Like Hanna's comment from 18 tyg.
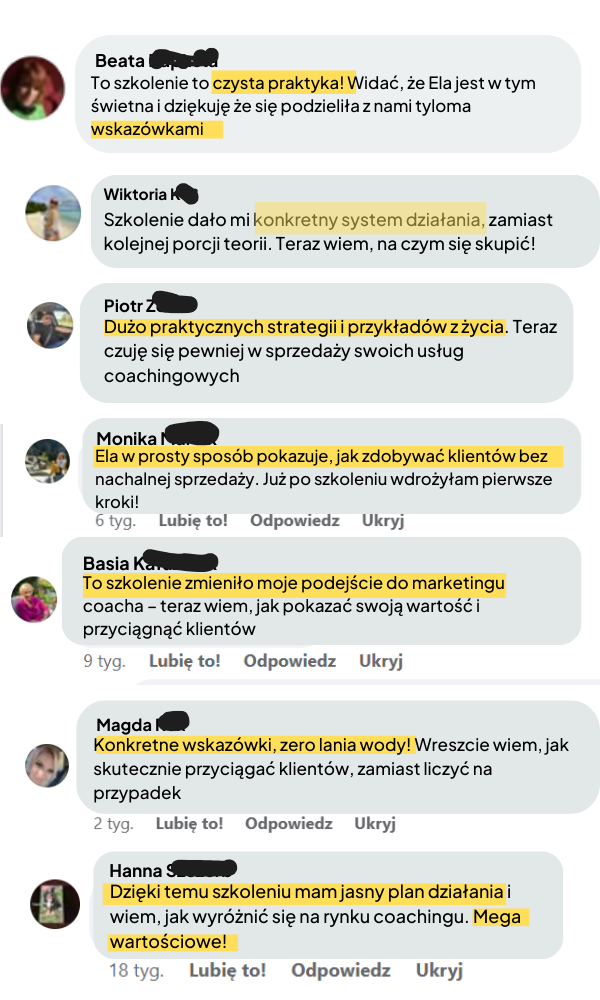The width and height of the screenshot is (600, 1000). point(228,970)
